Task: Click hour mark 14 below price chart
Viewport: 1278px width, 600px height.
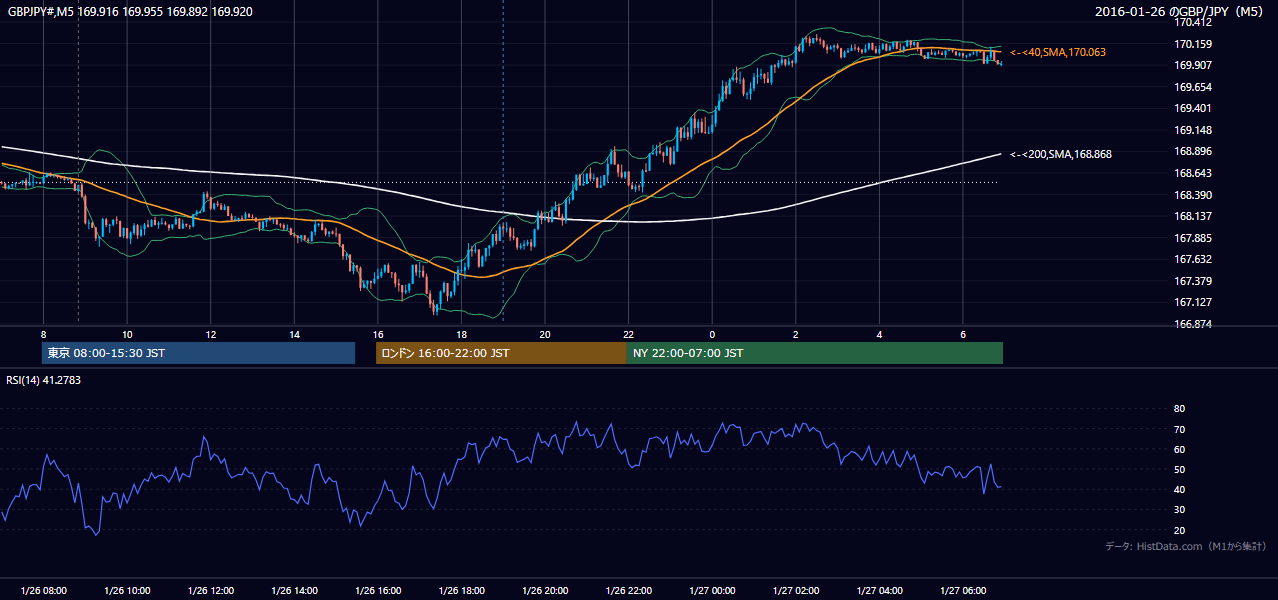Action: 294,334
